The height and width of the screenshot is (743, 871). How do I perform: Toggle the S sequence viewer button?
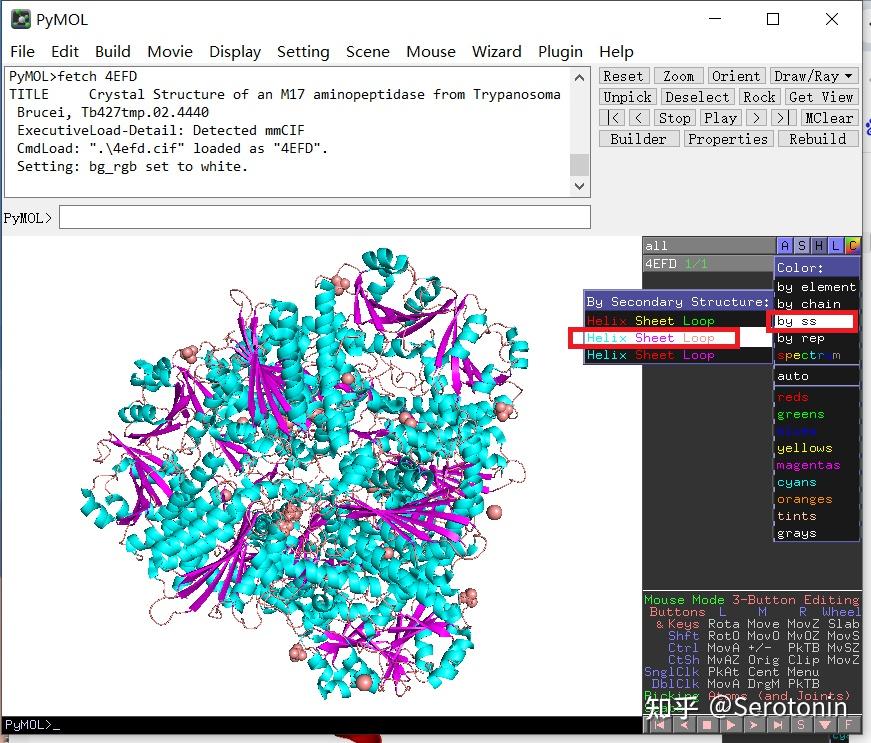pyautogui.click(x=801, y=725)
